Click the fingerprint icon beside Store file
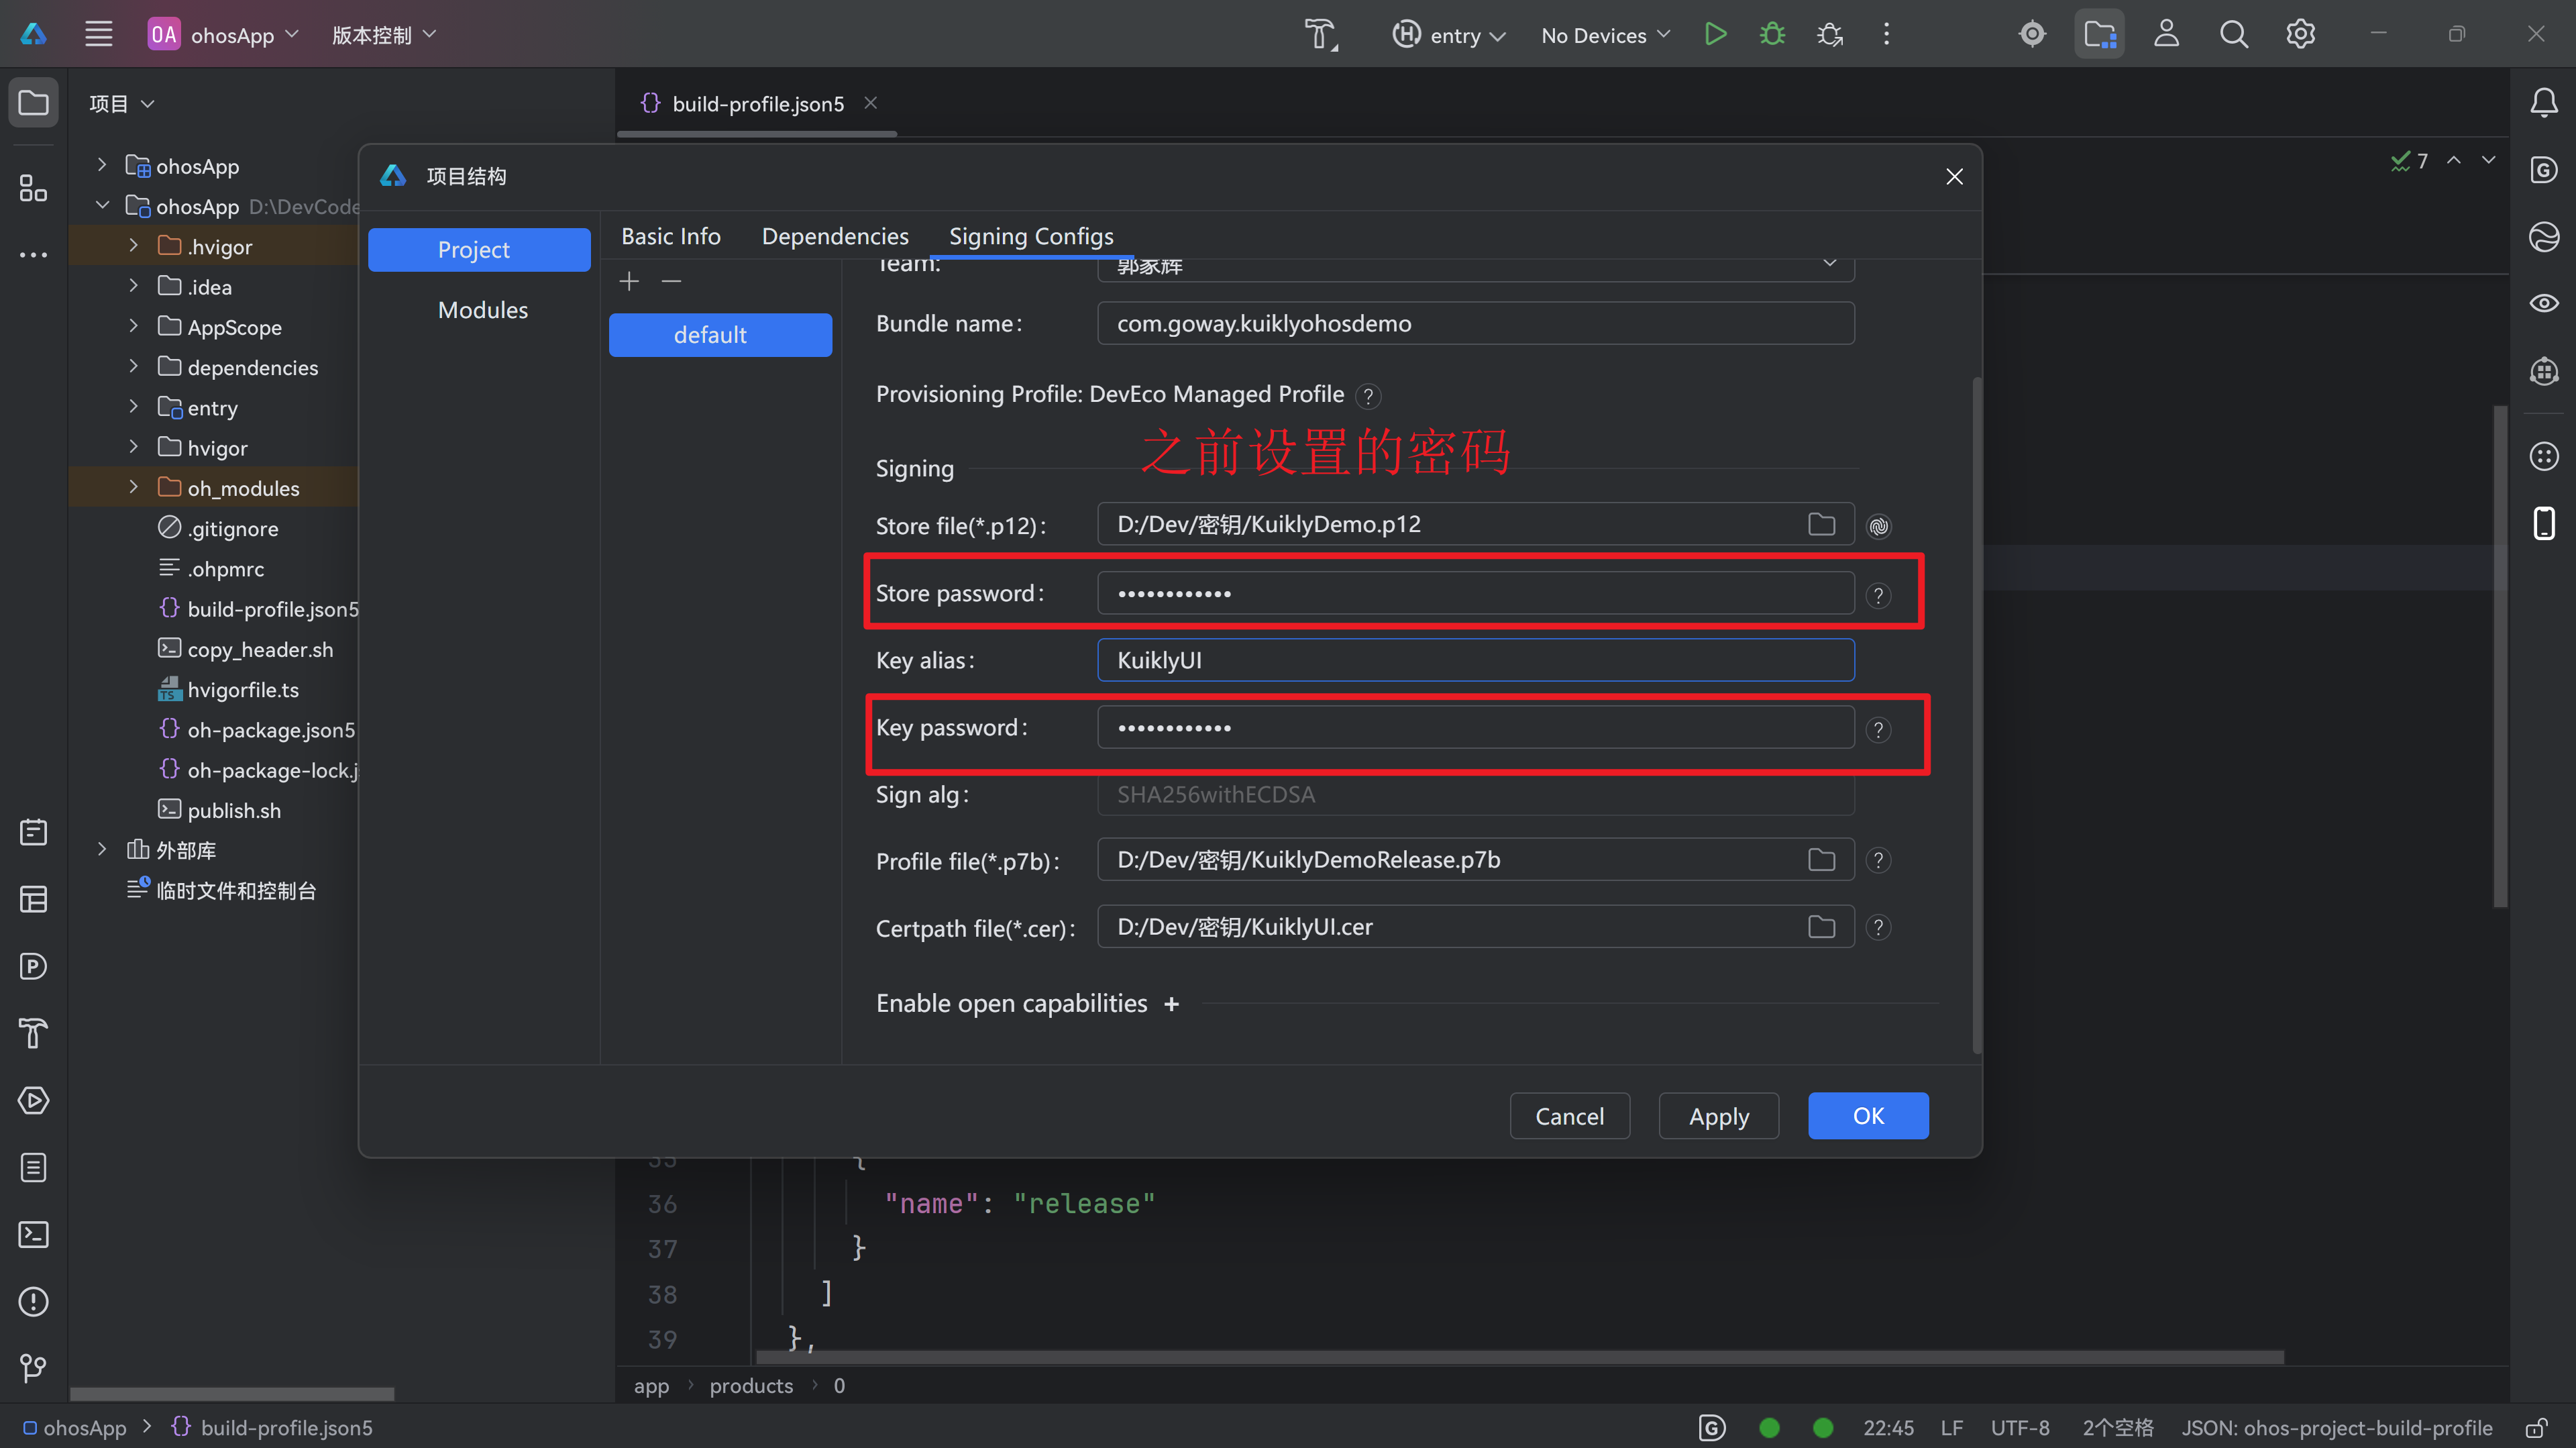The height and width of the screenshot is (1448, 2576). pyautogui.click(x=1879, y=526)
